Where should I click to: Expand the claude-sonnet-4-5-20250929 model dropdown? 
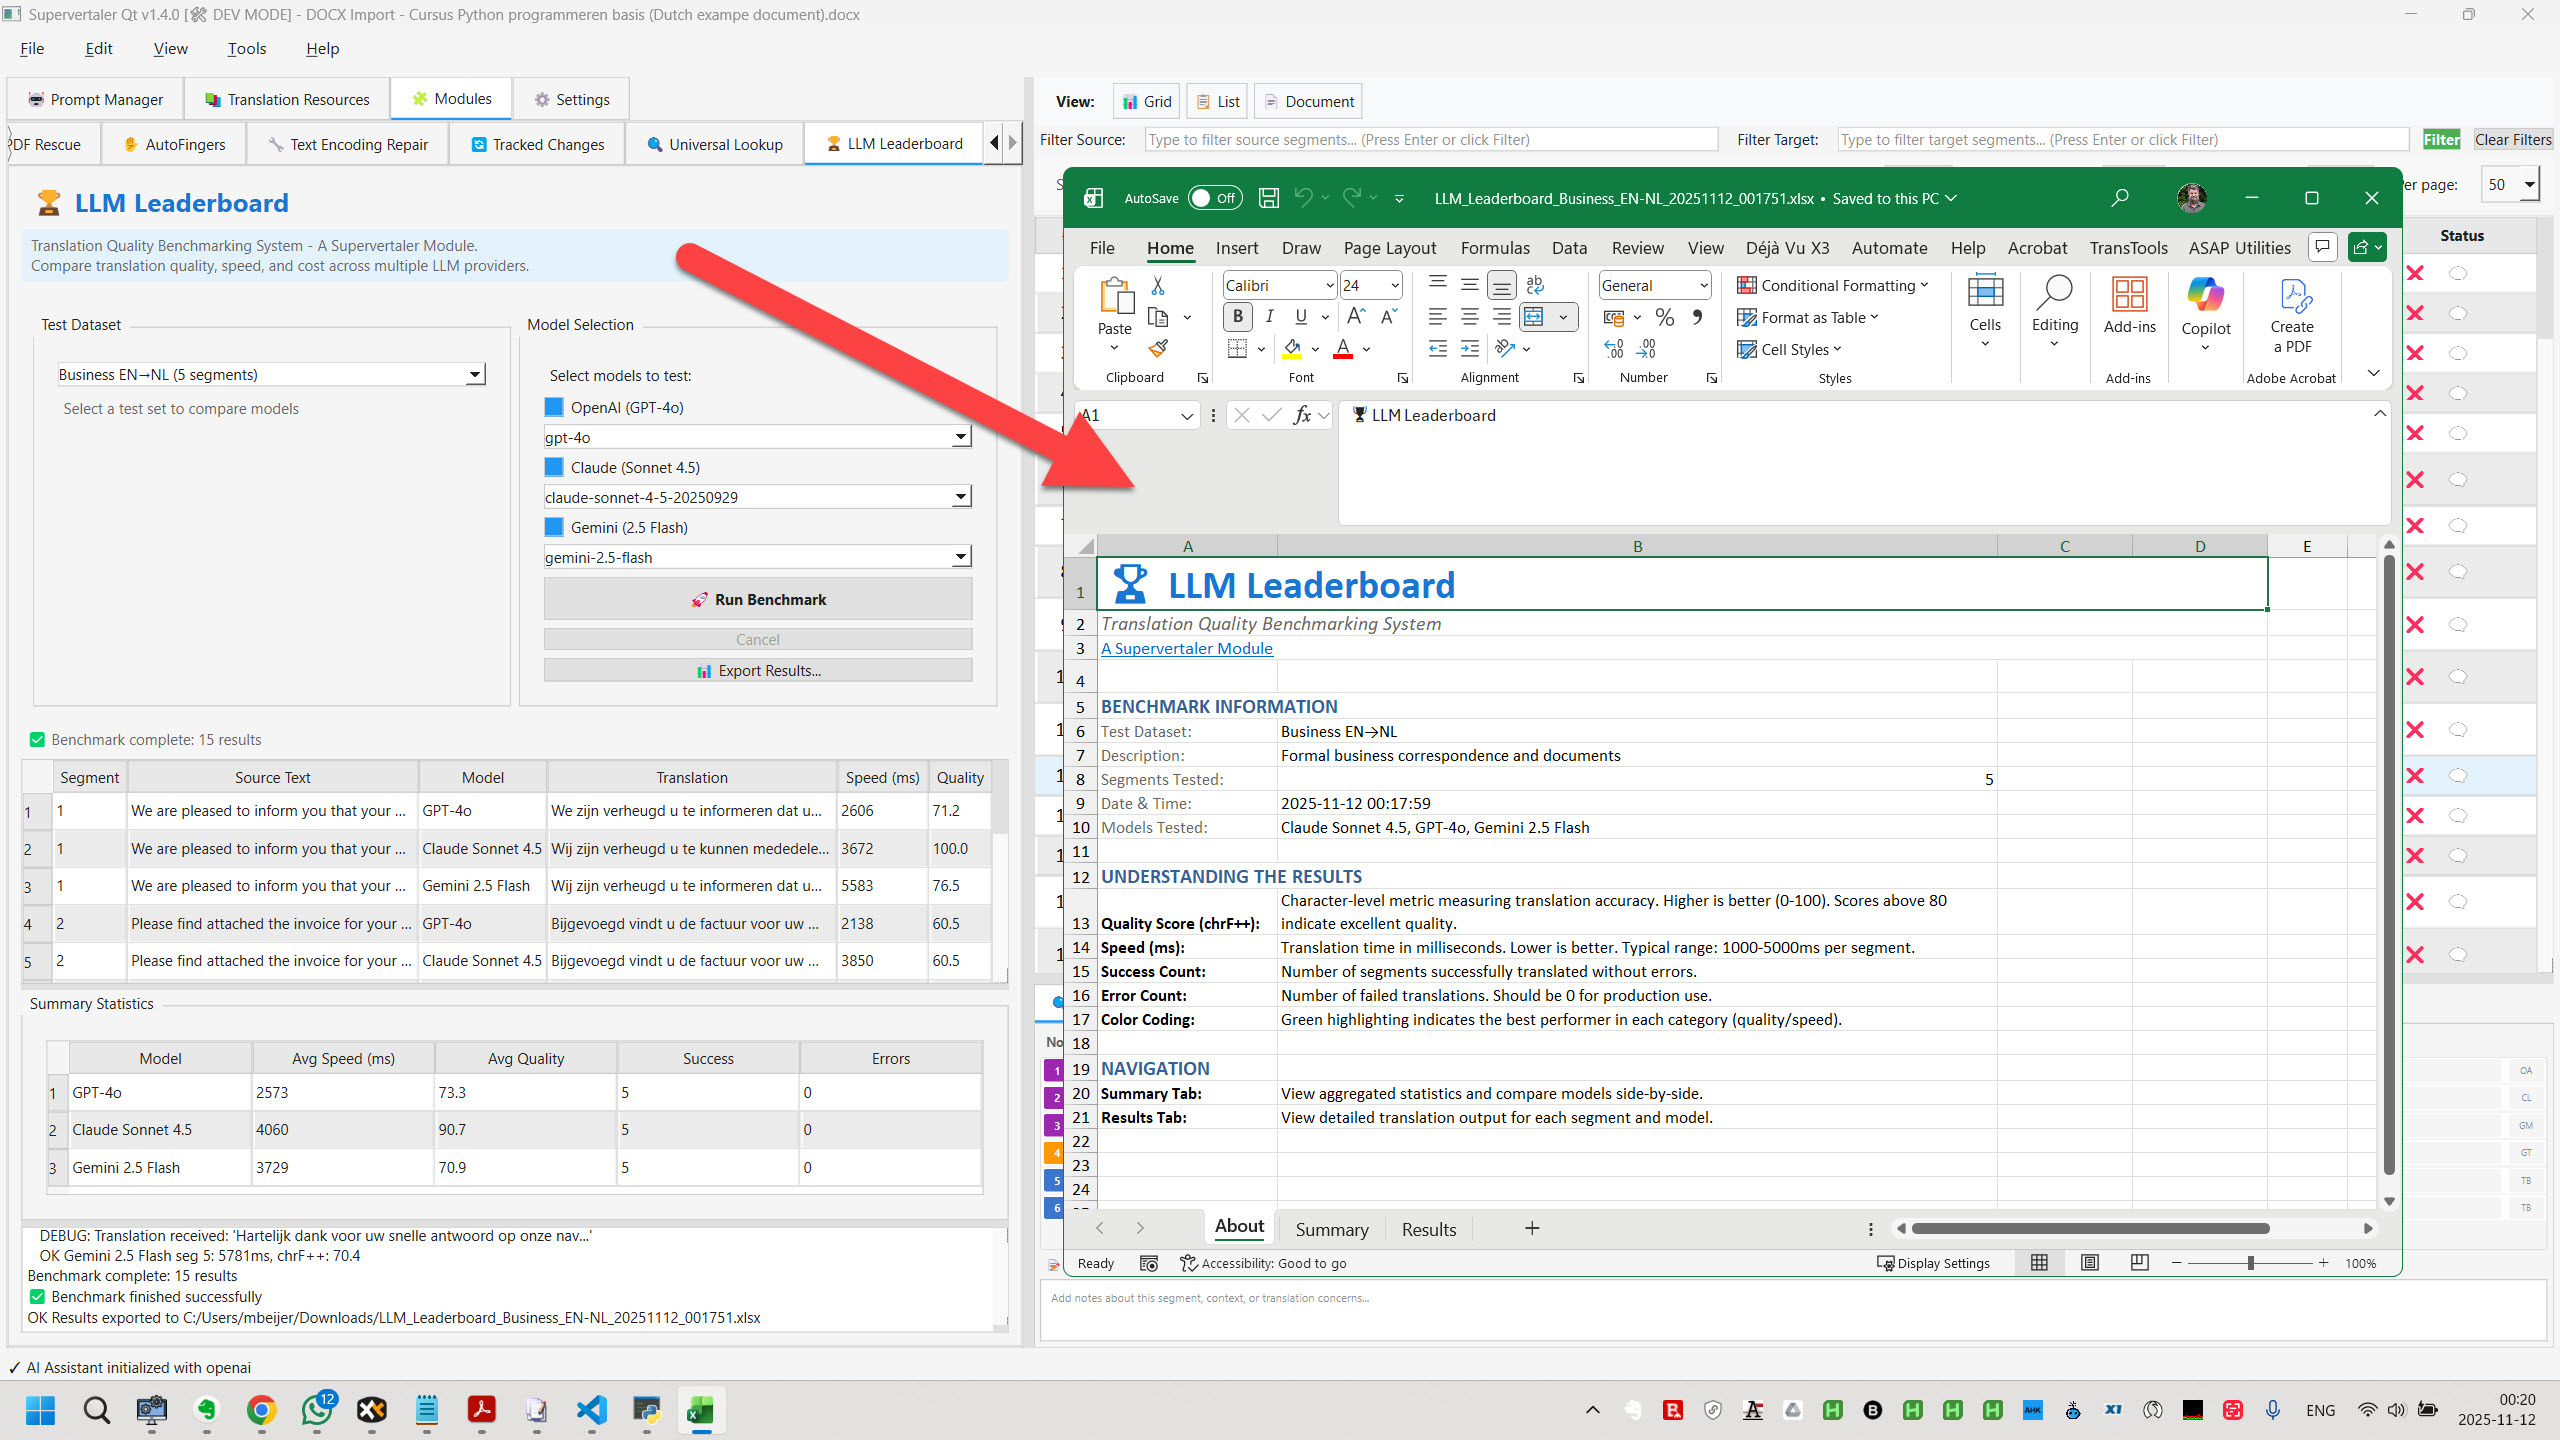tap(960, 497)
